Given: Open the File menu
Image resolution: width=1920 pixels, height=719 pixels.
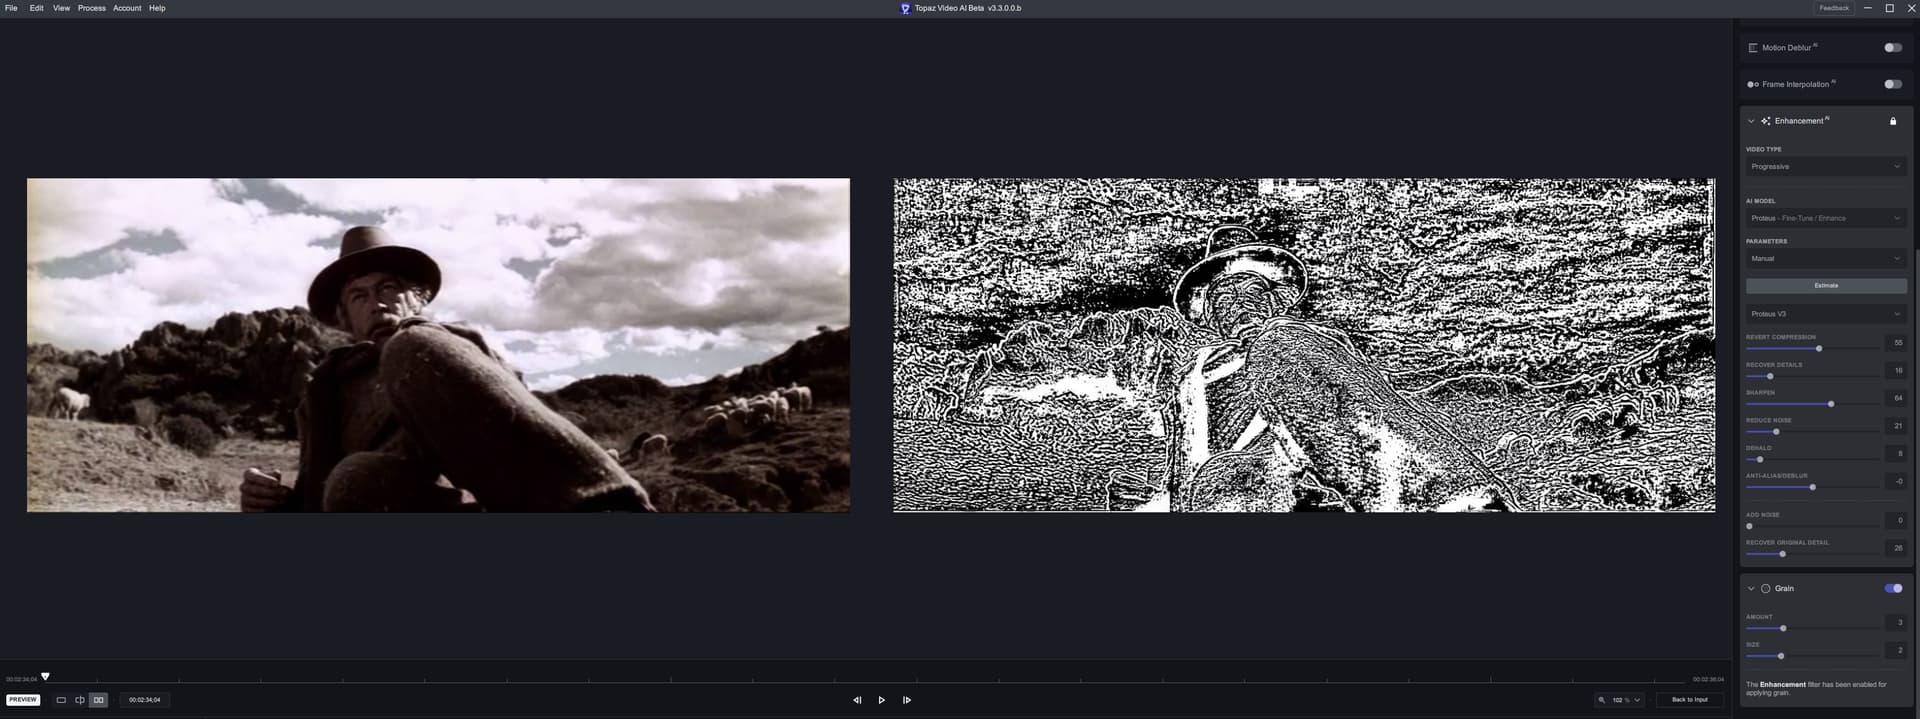Looking at the screenshot, I should (x=11, y=8).
